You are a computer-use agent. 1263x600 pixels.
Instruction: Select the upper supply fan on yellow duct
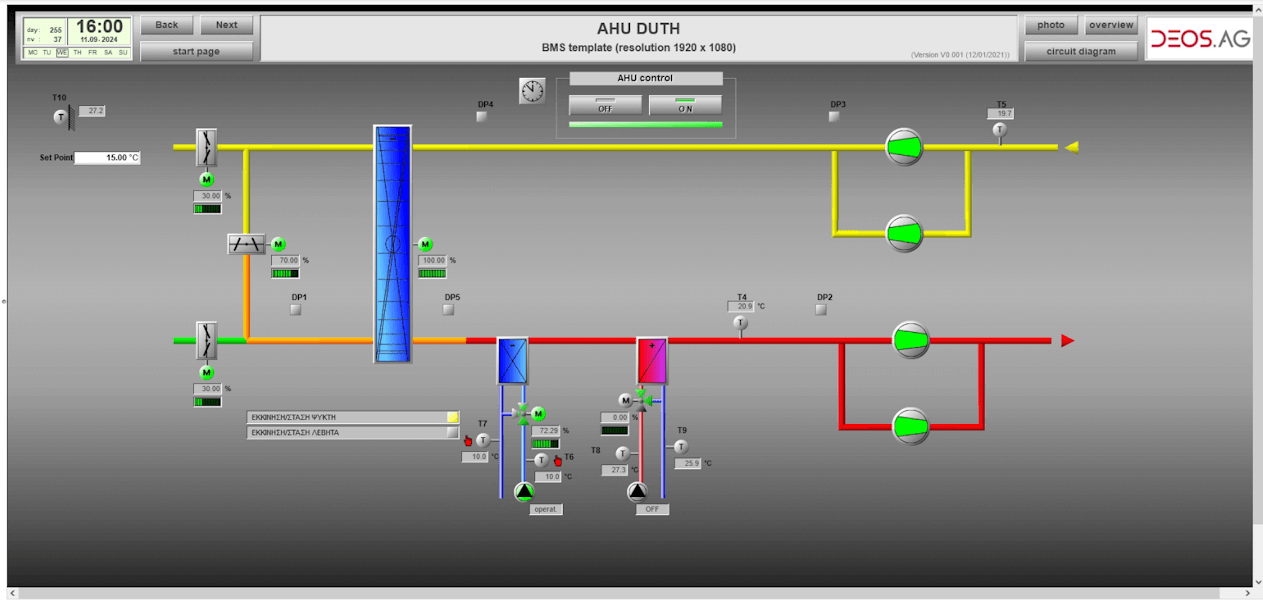903,147
